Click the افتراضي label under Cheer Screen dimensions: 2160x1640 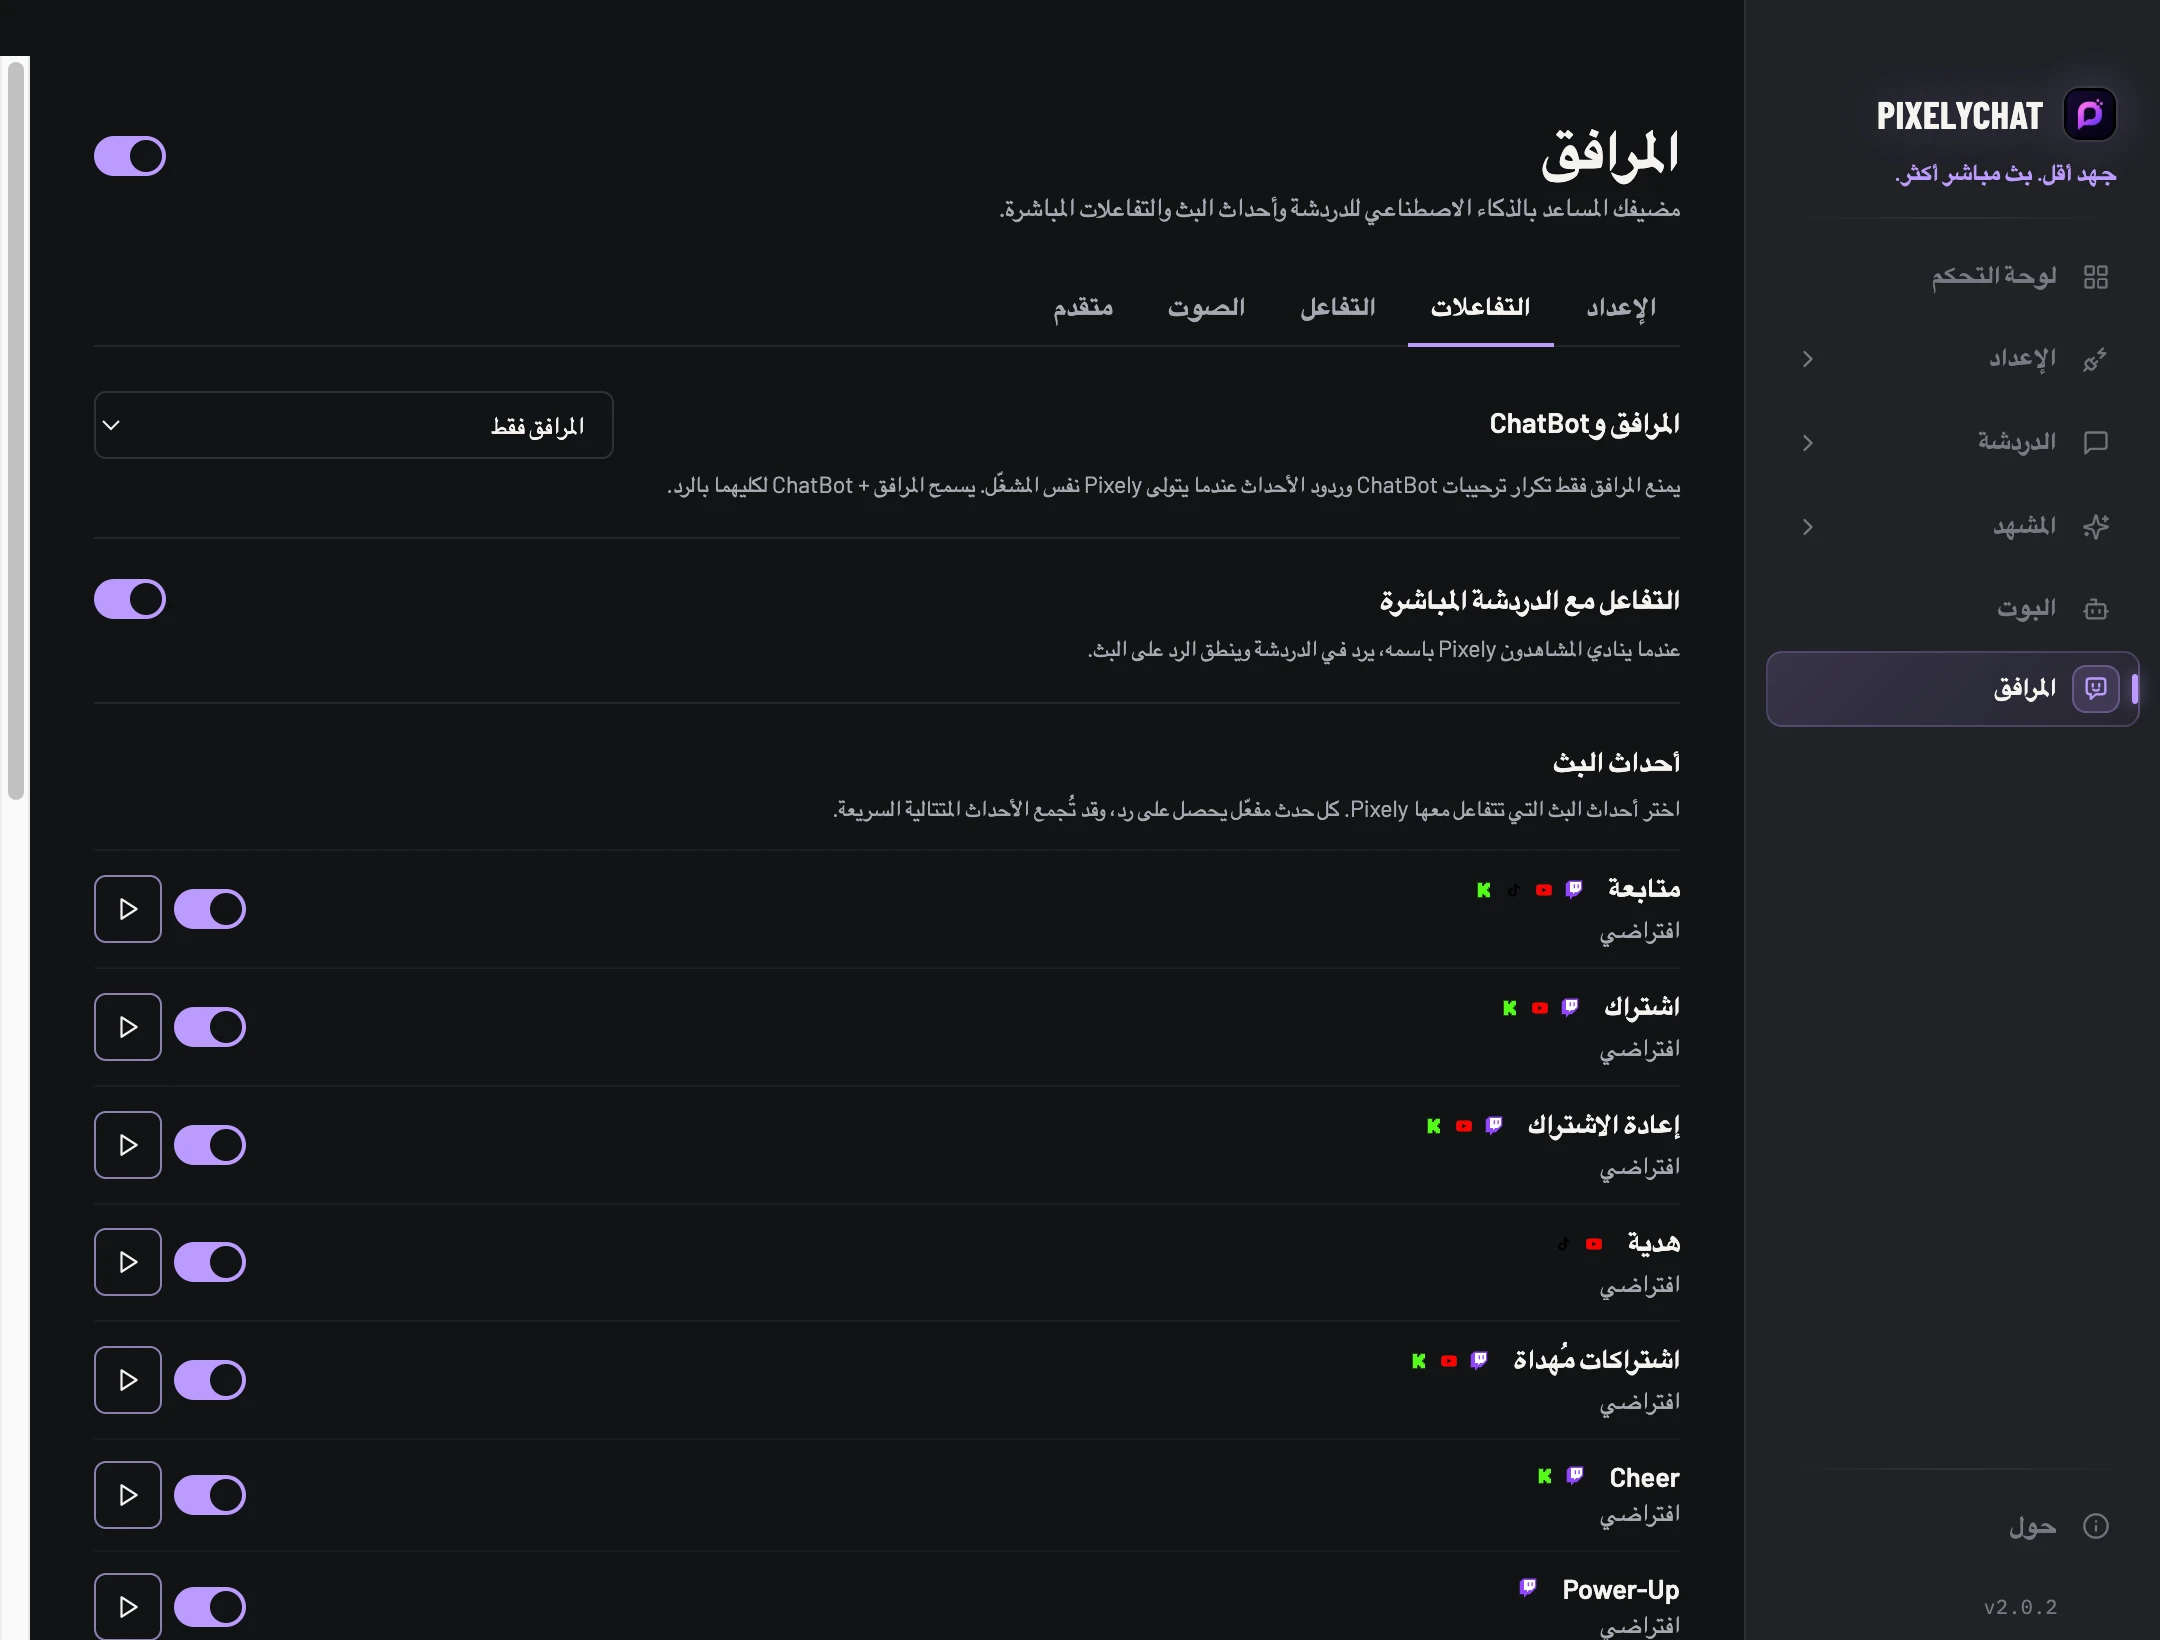point(1640,1515)
